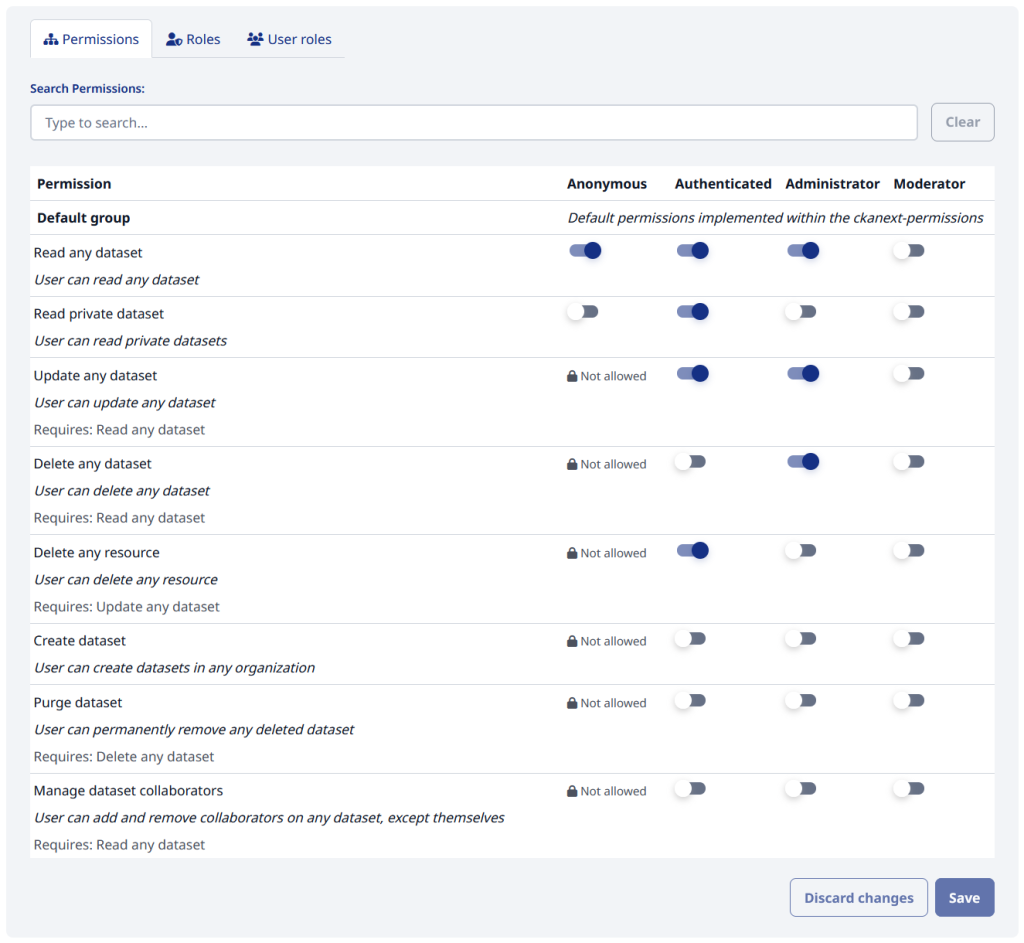Disable Update any dataset for Administrator

[x=803, y=374]
